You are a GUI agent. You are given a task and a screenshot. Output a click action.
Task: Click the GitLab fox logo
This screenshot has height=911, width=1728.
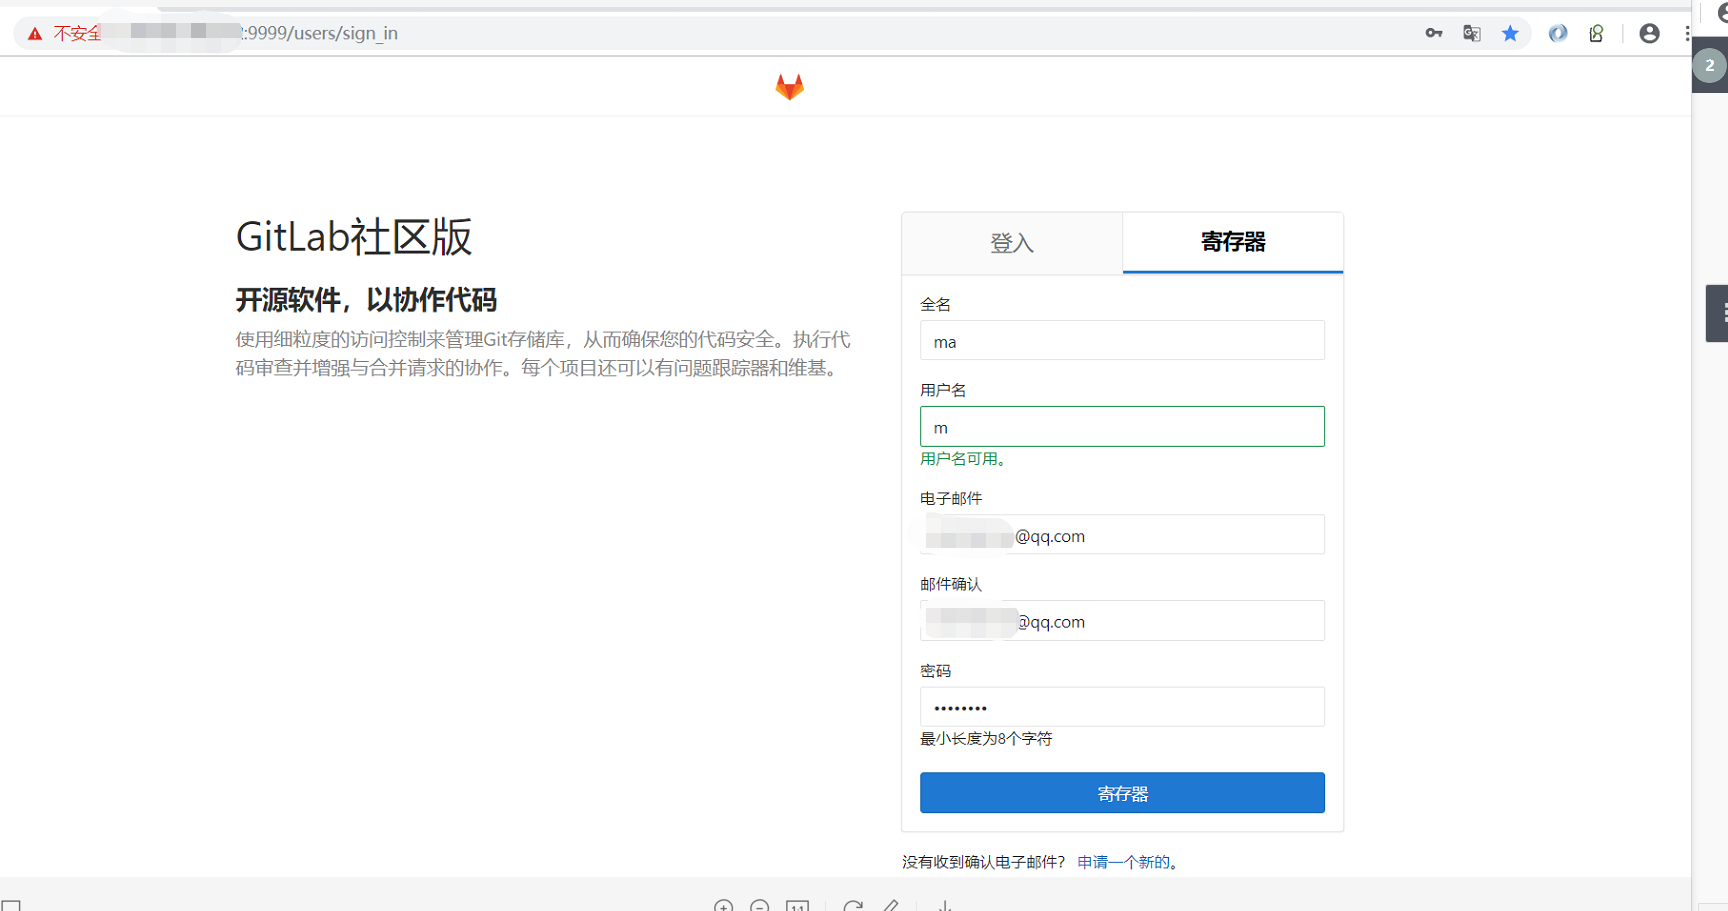[x=790, y=87]
